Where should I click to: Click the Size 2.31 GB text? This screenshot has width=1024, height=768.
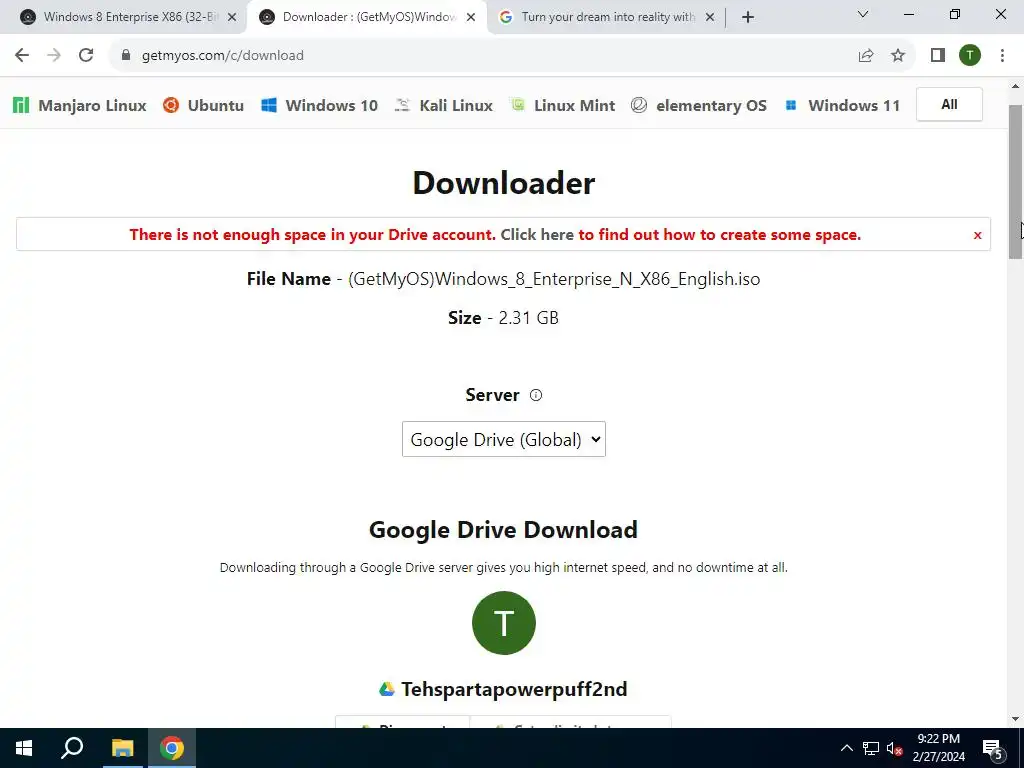(504, 318)
